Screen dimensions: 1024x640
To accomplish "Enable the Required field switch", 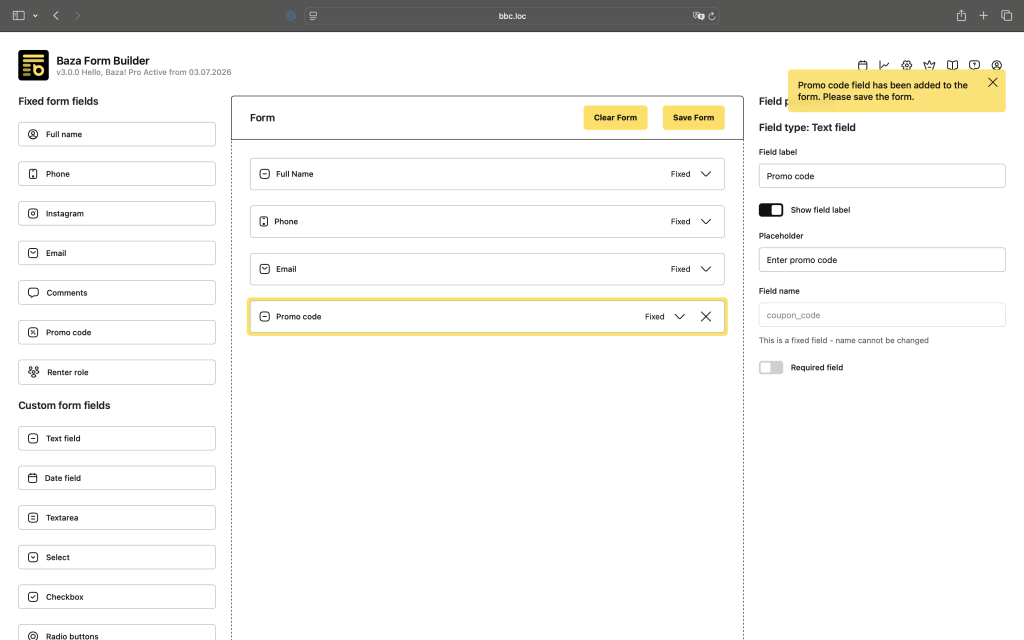I will pos(771,368).
